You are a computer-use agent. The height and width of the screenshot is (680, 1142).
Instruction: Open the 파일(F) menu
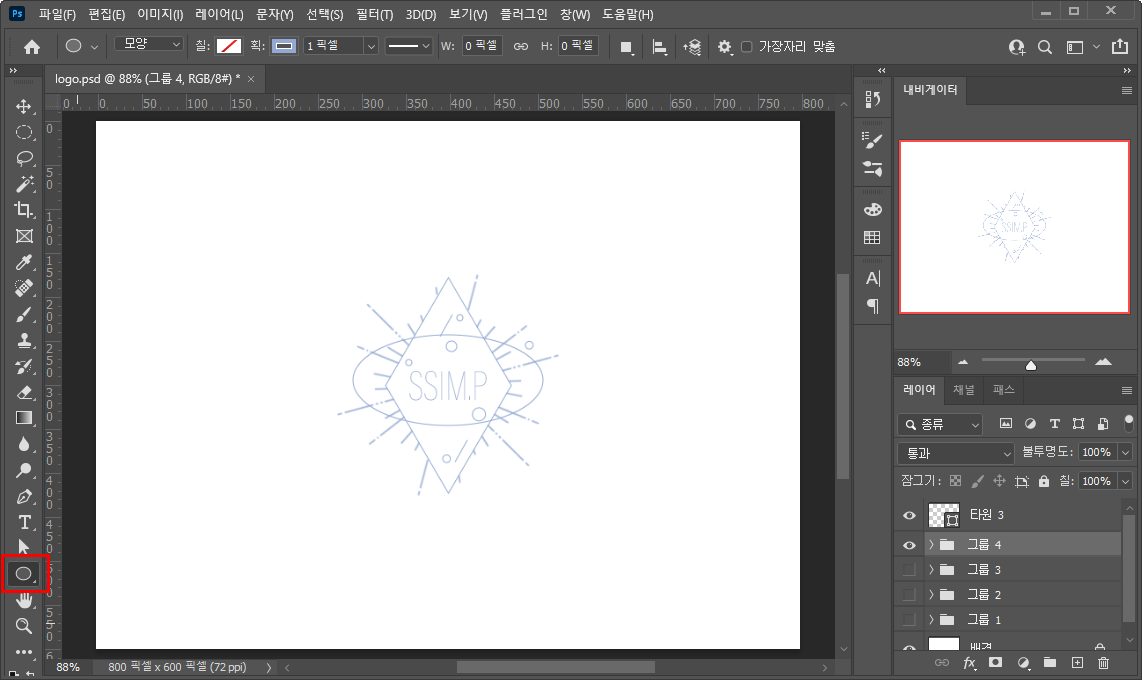[x=57, y=15]
